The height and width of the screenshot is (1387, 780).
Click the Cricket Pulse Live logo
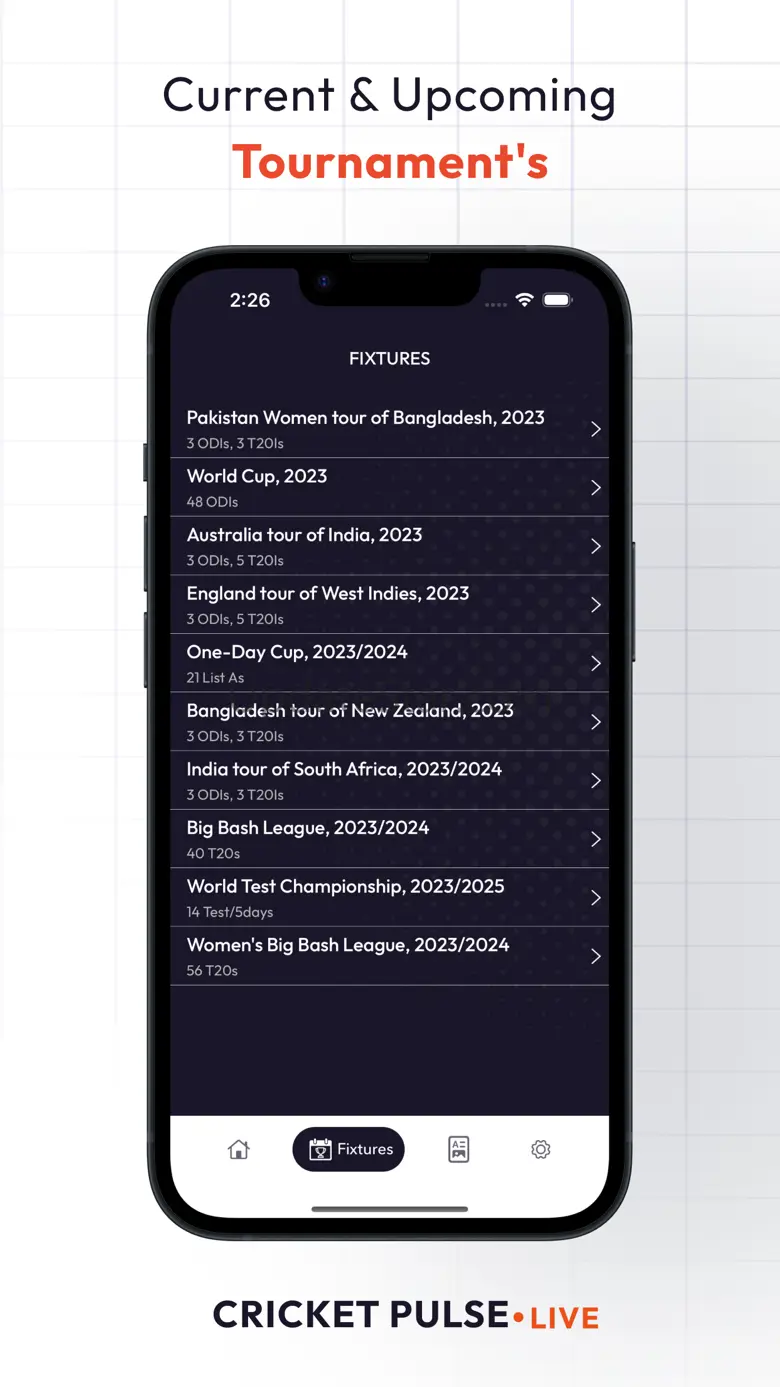click(x=405, y=1315)
